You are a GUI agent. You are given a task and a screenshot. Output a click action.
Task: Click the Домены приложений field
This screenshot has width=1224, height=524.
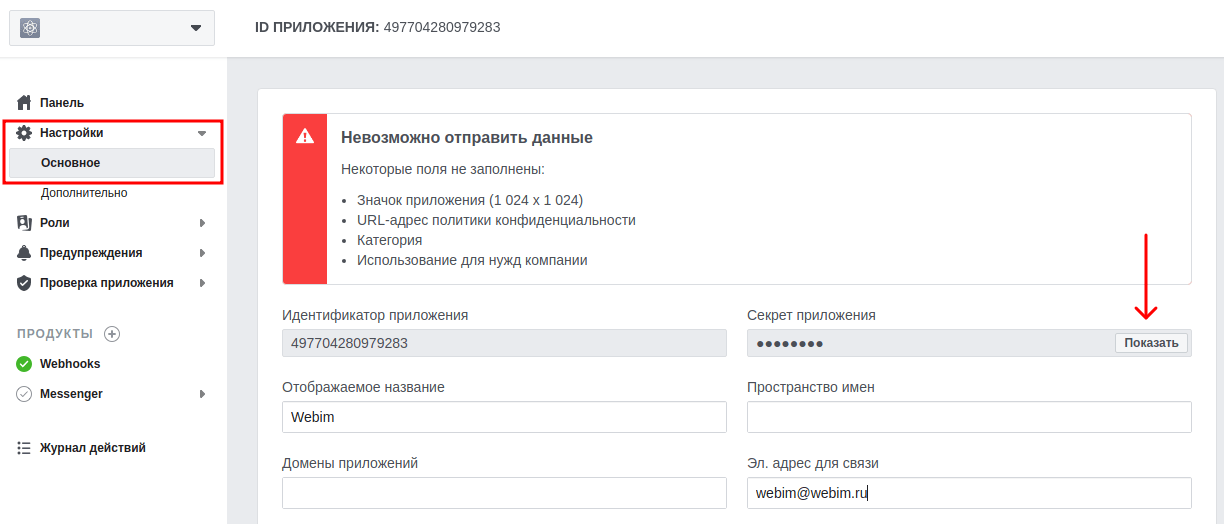(x=504, y=493)
